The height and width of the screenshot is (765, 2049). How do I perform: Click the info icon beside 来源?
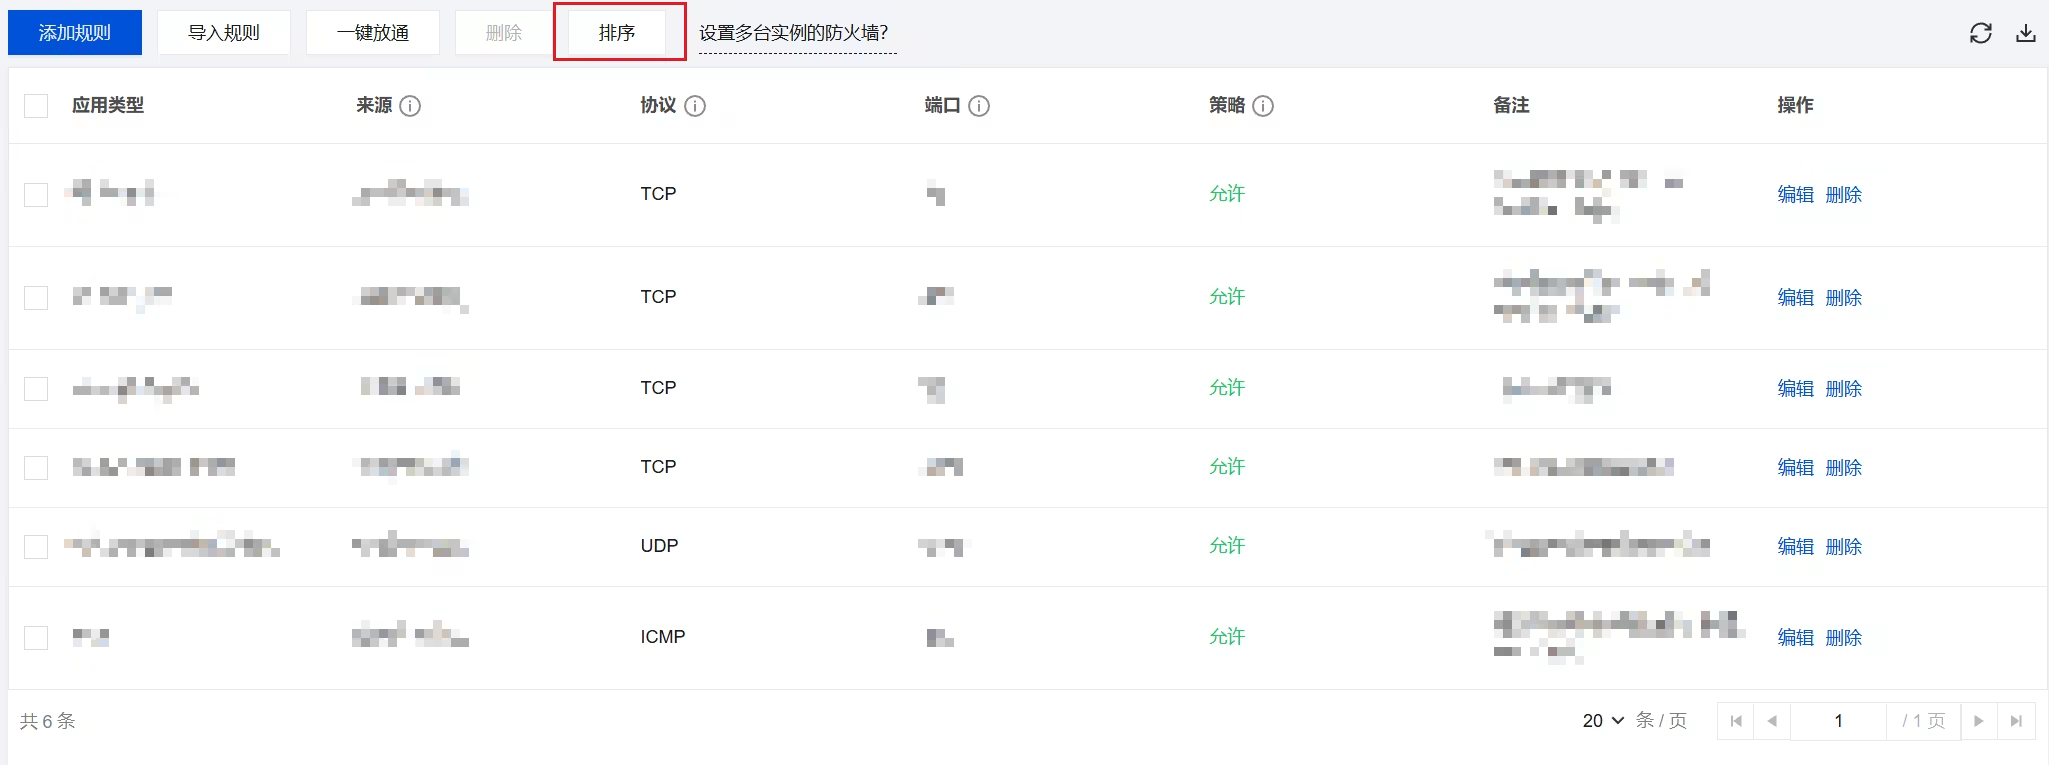click(x=410, y=106)
